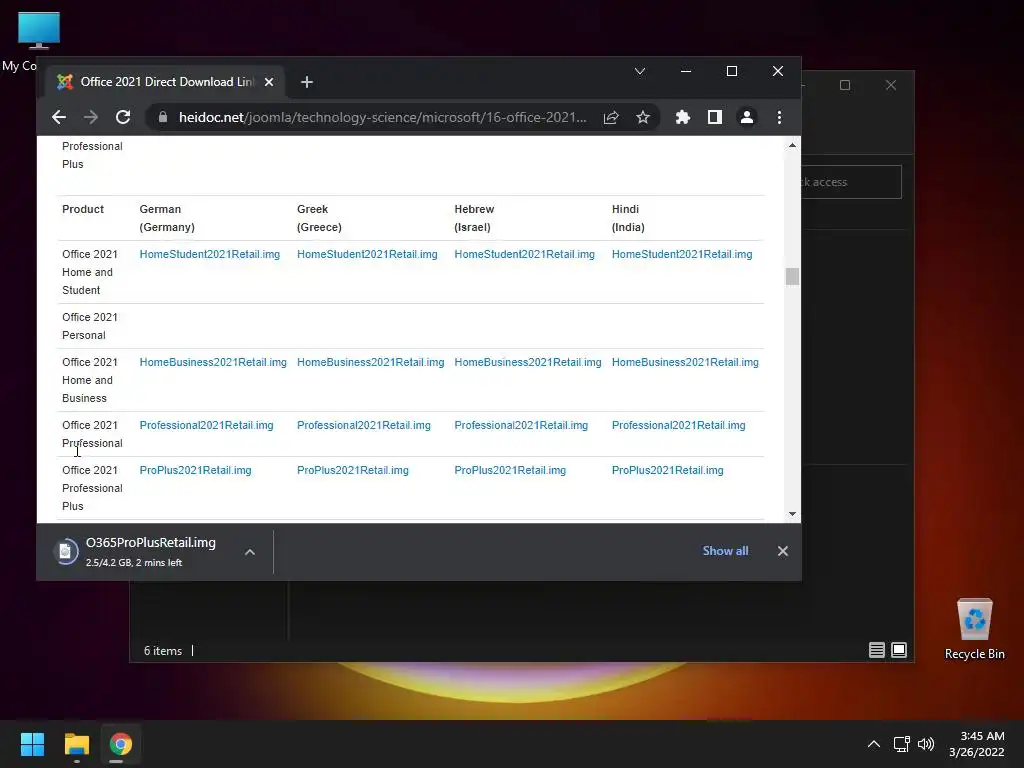Select the Office 2021 Direct Download Links tab
This screenshot has width=1024, height=768.
pyautogui.click(x=165, y=82)
